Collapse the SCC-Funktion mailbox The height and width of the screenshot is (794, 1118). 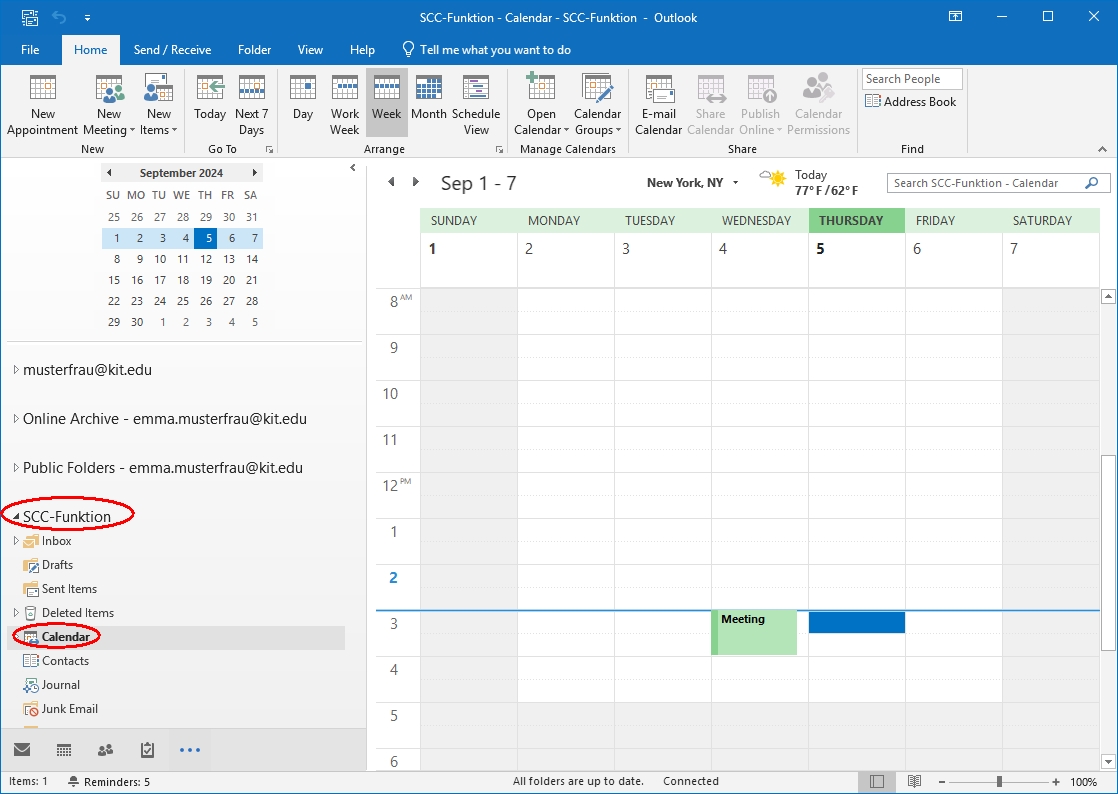click(x=16, y=517)
